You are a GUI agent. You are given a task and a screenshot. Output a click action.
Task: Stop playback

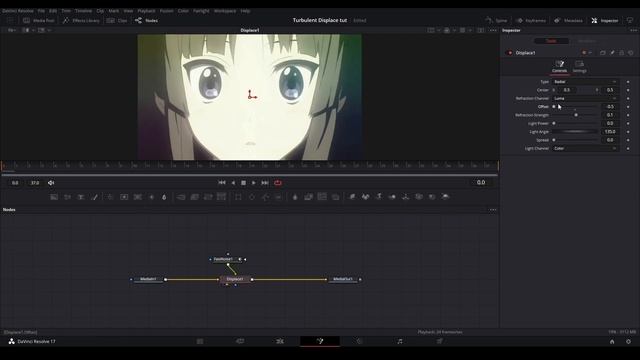(243, 183)
